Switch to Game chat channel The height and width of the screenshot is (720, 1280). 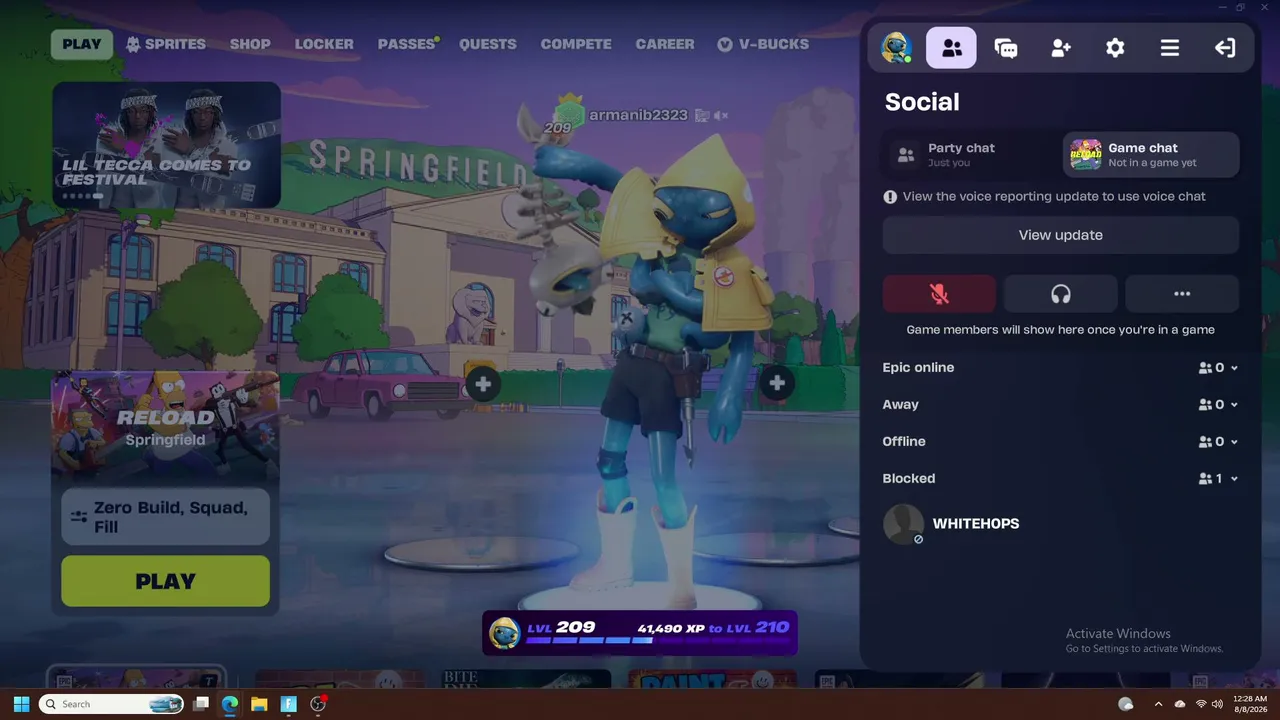point(1151,155)
